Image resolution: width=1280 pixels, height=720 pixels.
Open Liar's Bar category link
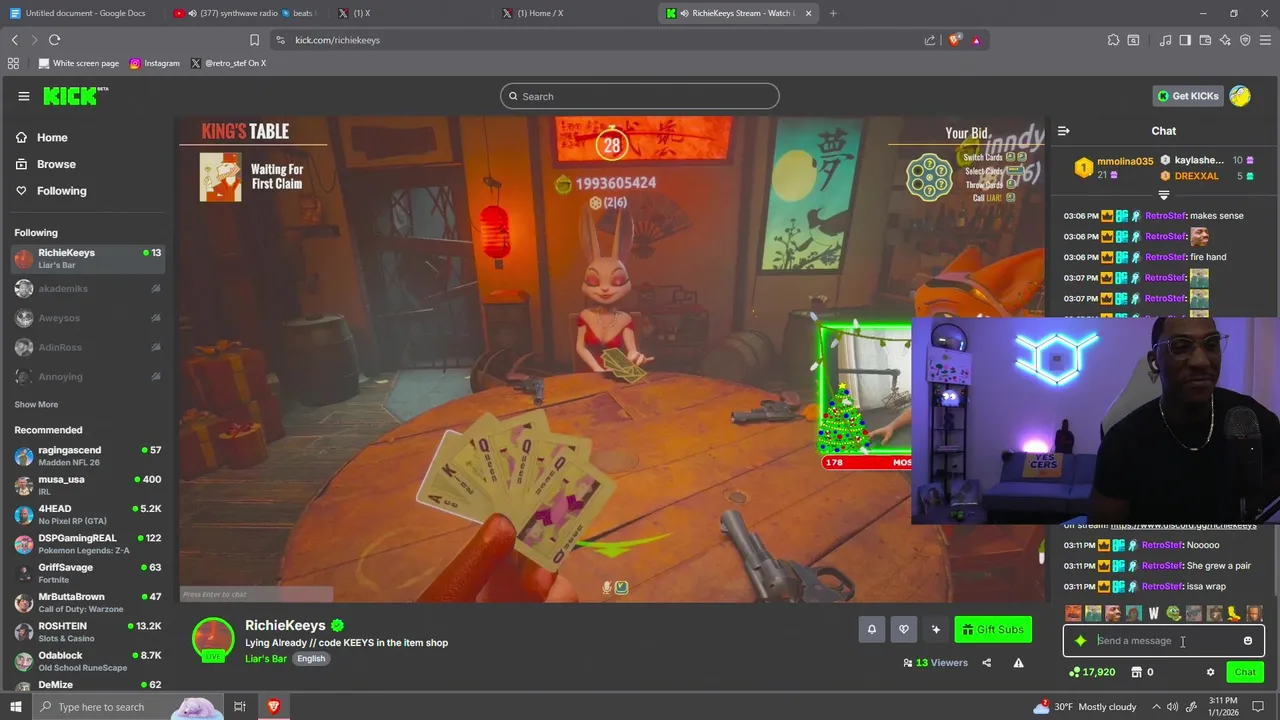coord(266,659)
